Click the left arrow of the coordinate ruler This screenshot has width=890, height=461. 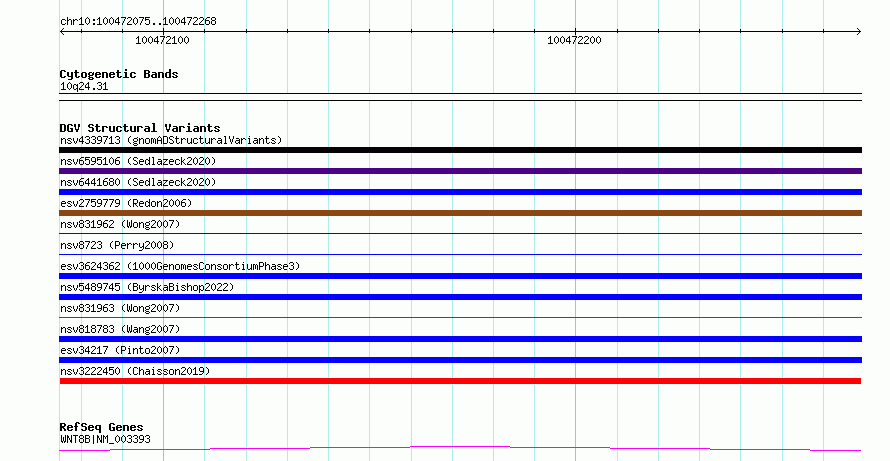point(62,32)
